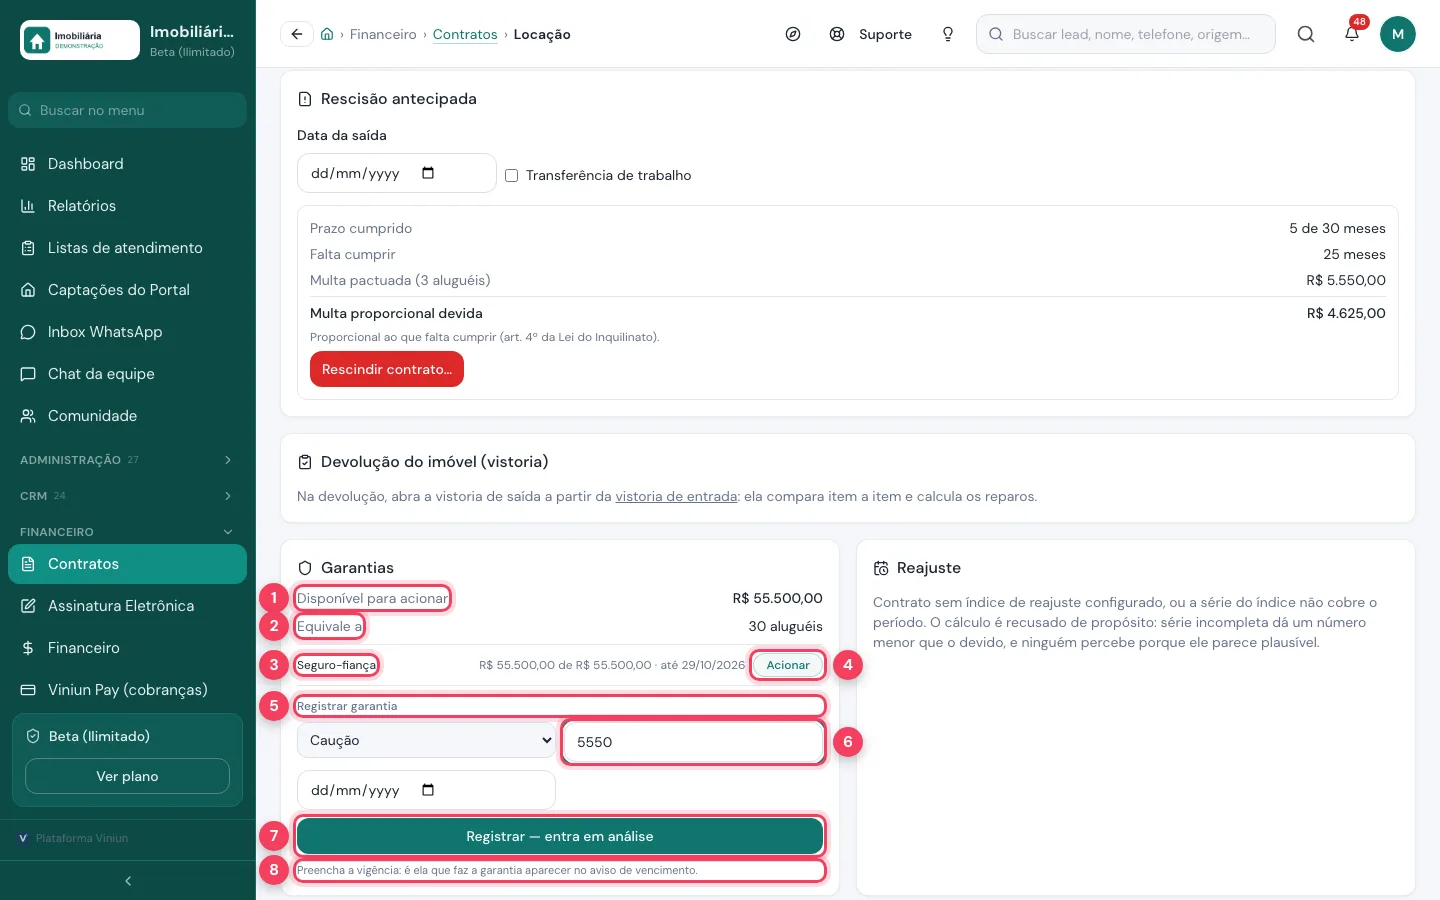The width and height of the screenshot is (1440, 900).
Task: Open calendar picker for Data da saída
Action: [x=428, y=173]
